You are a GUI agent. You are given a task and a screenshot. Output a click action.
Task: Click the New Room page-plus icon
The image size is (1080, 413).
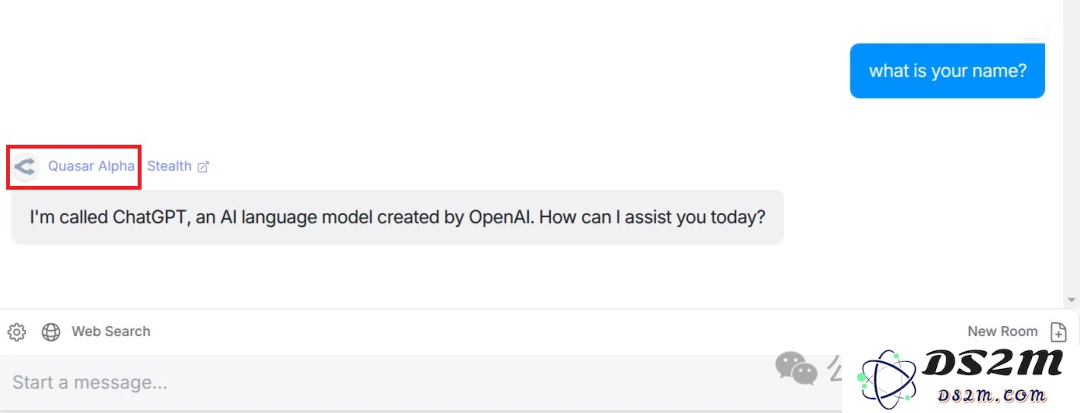tap(1058, 332)
